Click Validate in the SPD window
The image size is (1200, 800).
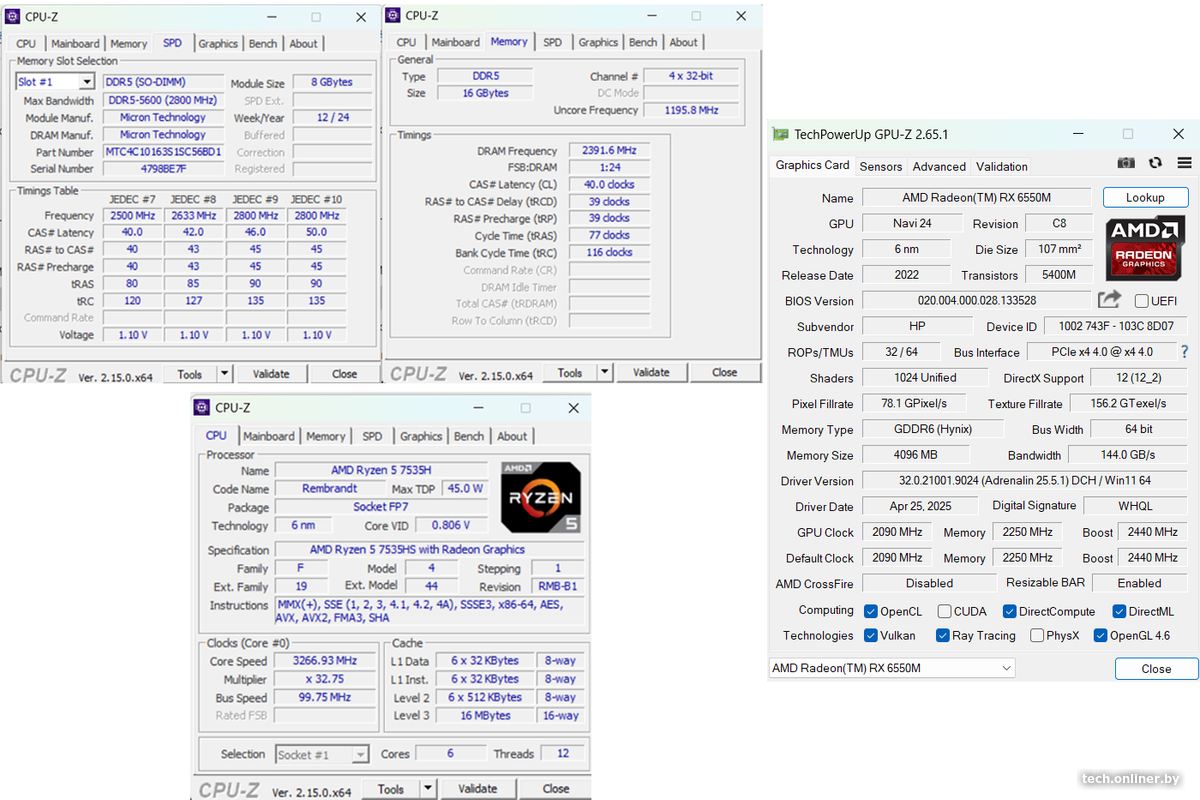[271, 374]
